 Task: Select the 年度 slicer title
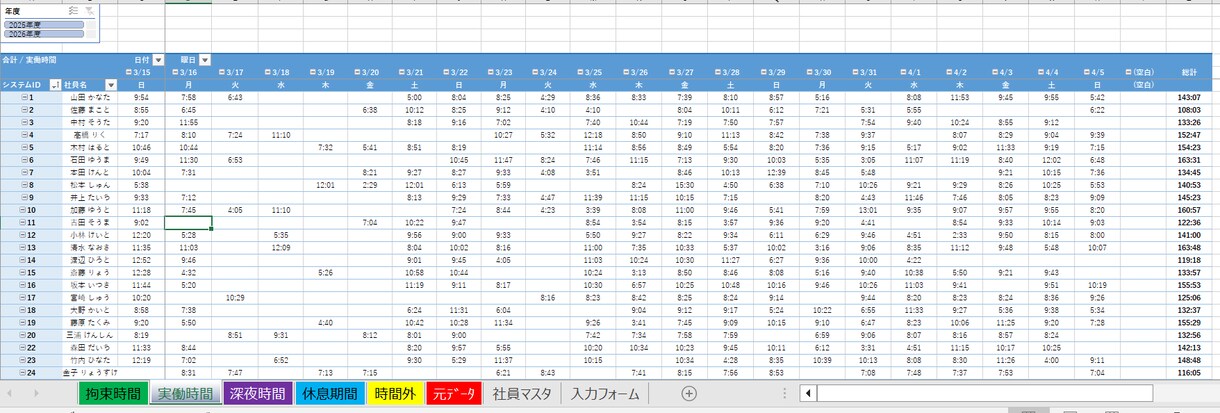12,10
